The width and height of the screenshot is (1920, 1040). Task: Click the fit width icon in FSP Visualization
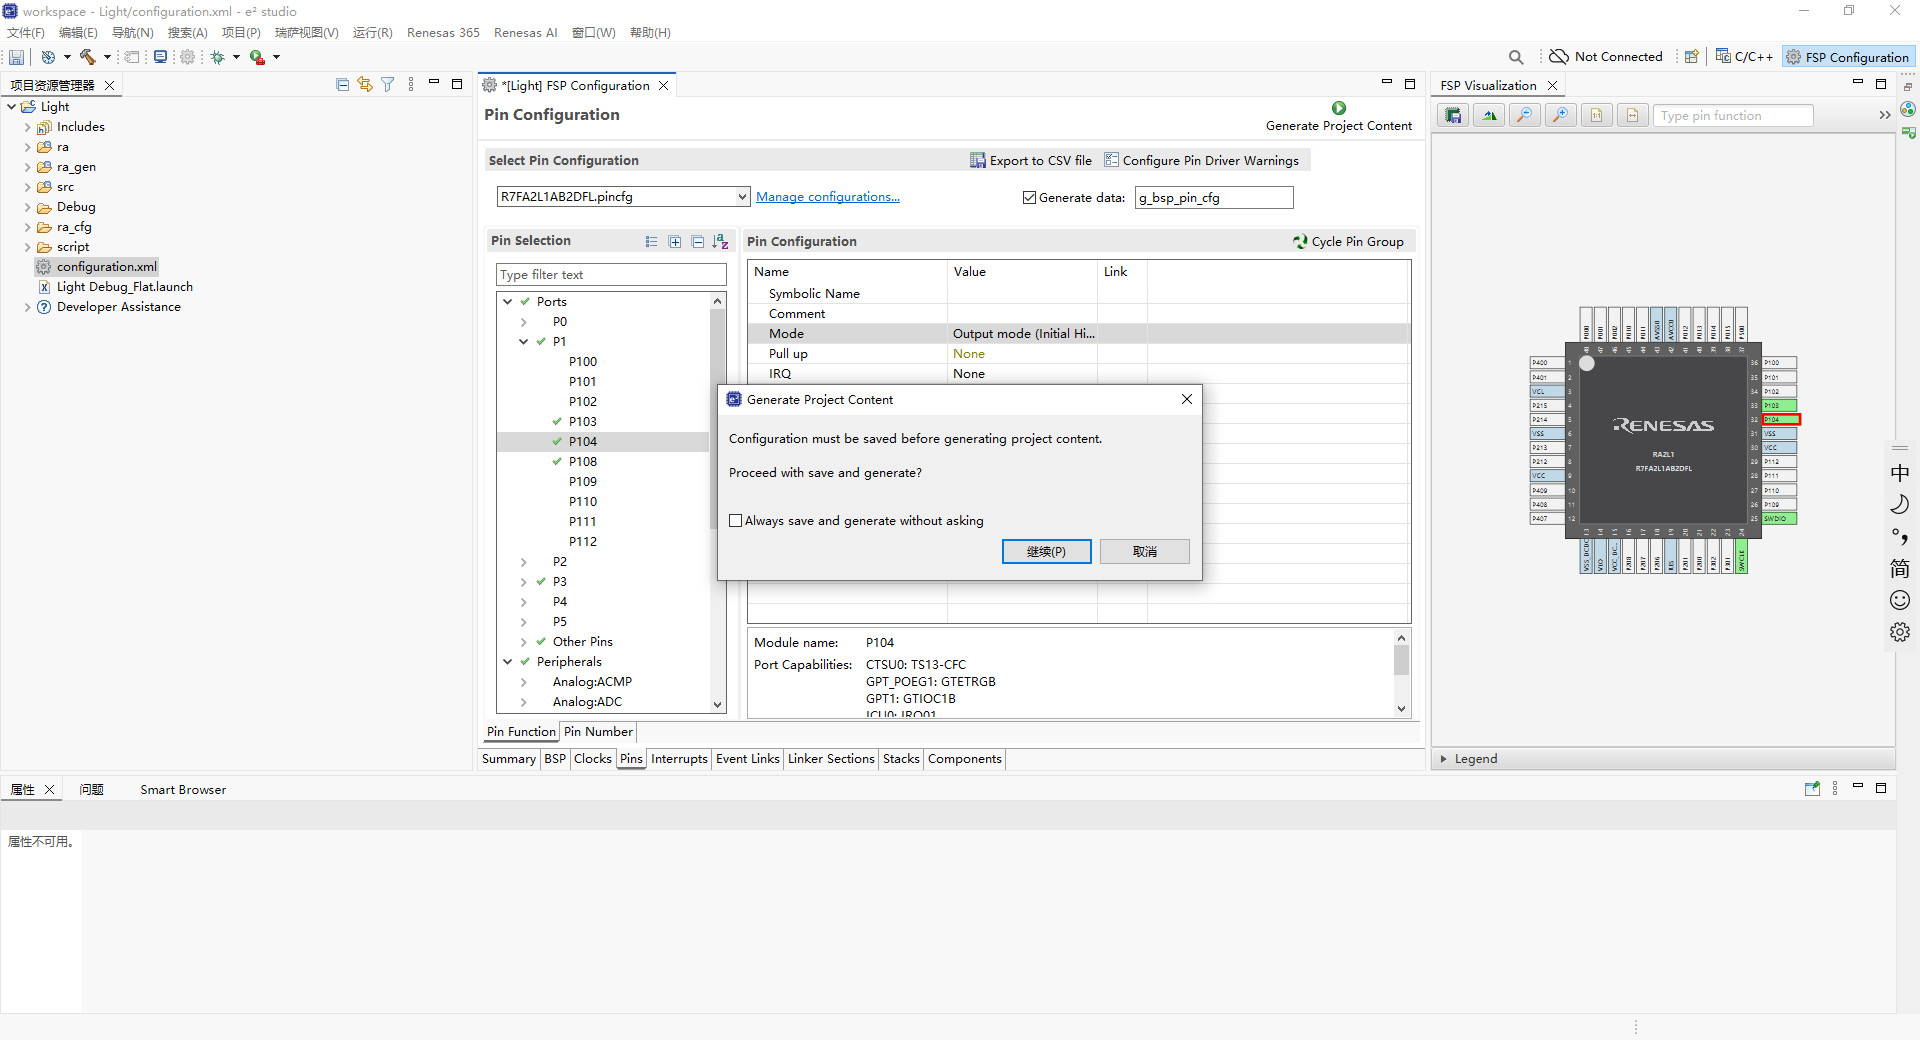tap(1632, 116)
